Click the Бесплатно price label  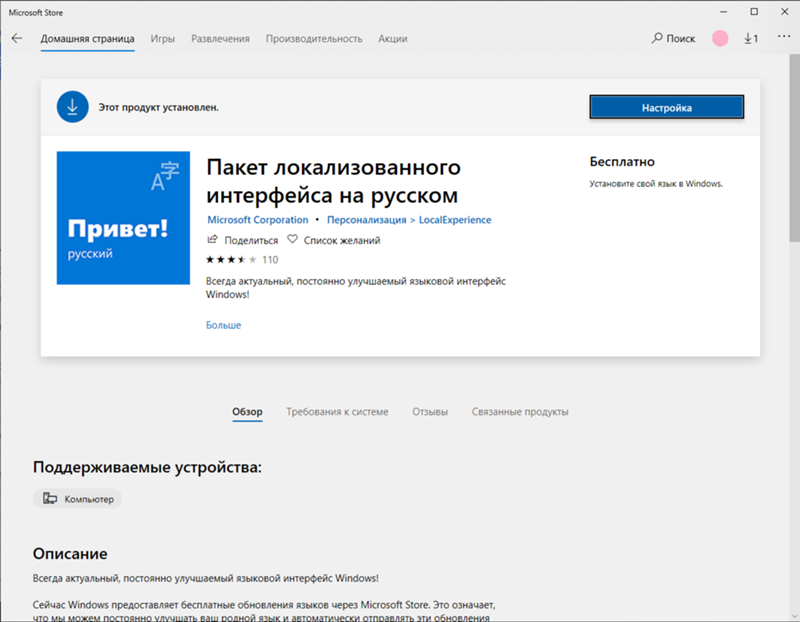622,162
